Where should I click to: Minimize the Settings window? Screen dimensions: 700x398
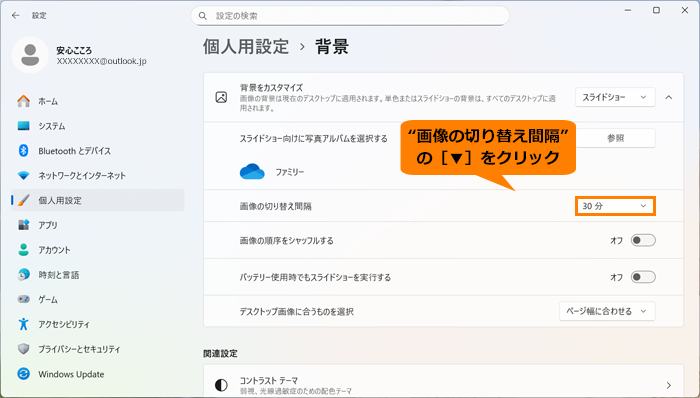628,10
